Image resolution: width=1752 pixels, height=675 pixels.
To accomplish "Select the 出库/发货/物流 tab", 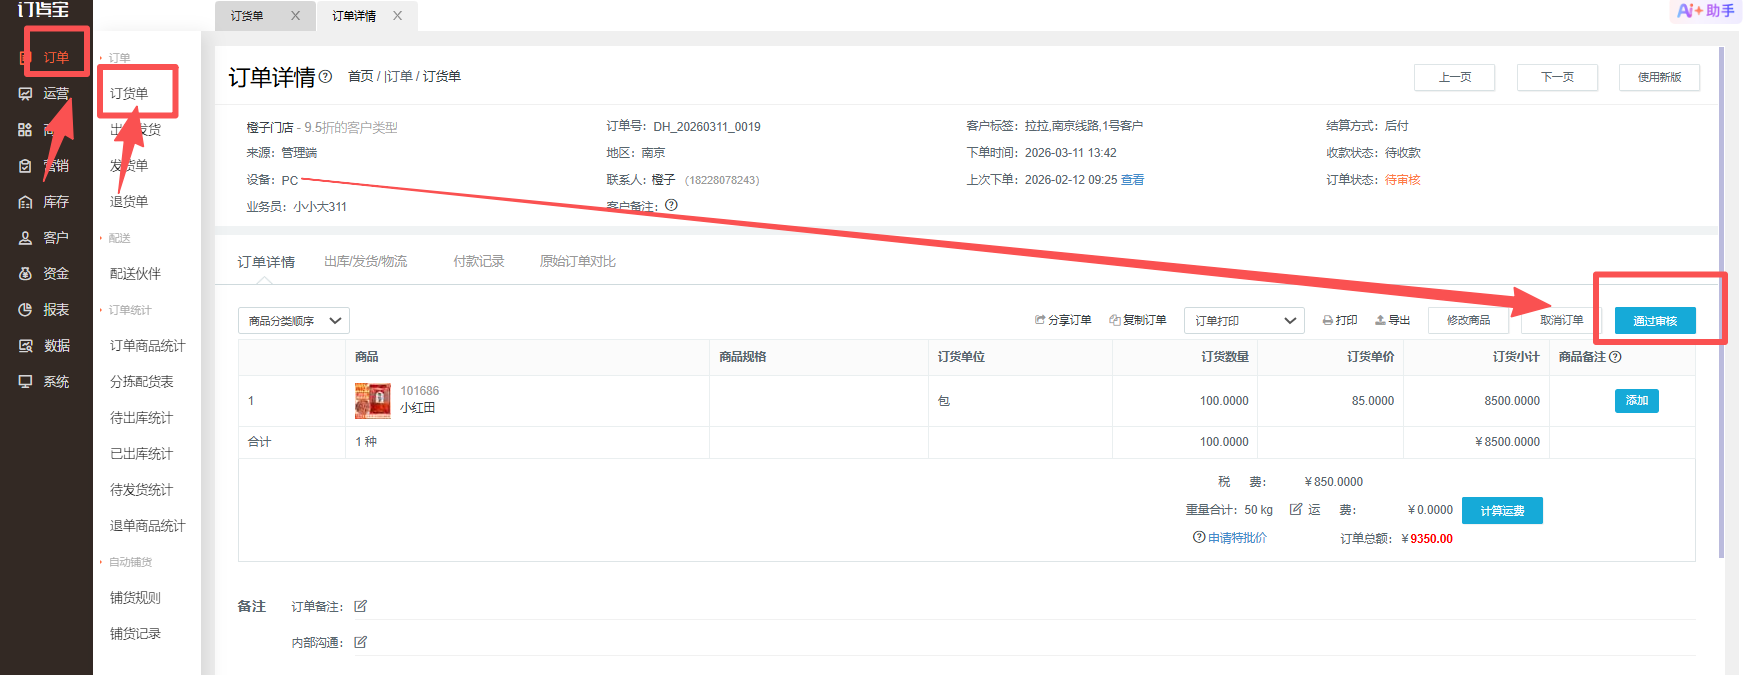I will click(x=365, y=262).
